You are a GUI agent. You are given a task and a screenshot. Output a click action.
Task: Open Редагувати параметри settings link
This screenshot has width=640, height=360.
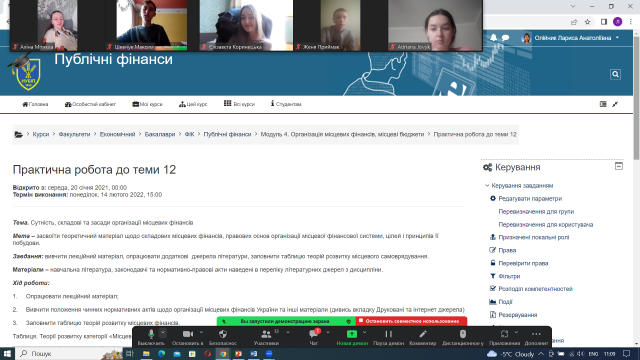click(530, 198)
